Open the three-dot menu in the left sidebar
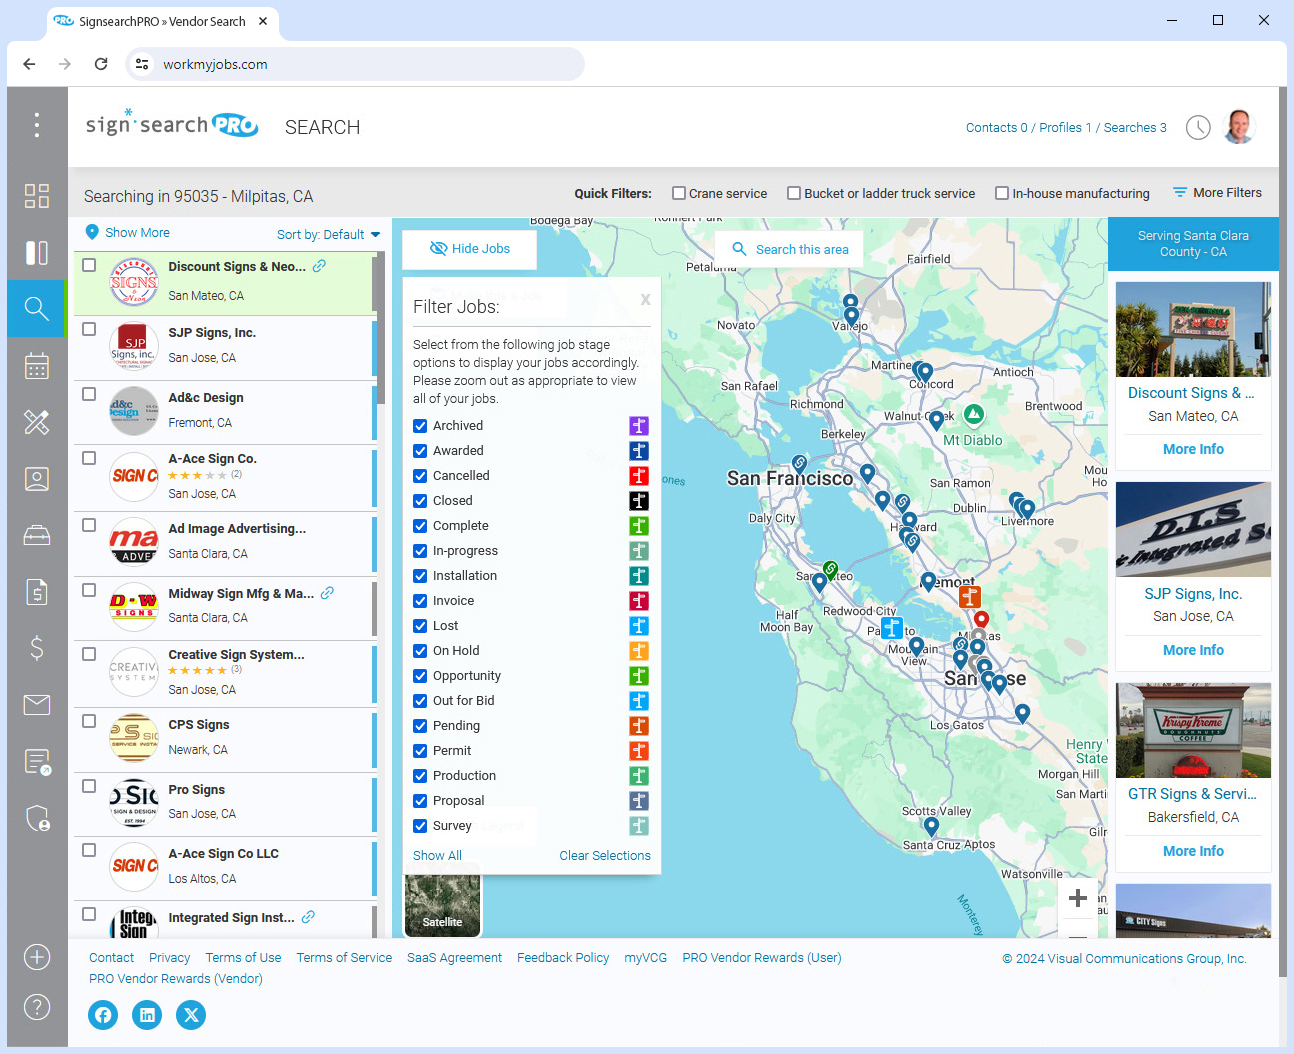Image resolution: width=1294 pixels, height=1054 pixels. [x=37, y=125]
